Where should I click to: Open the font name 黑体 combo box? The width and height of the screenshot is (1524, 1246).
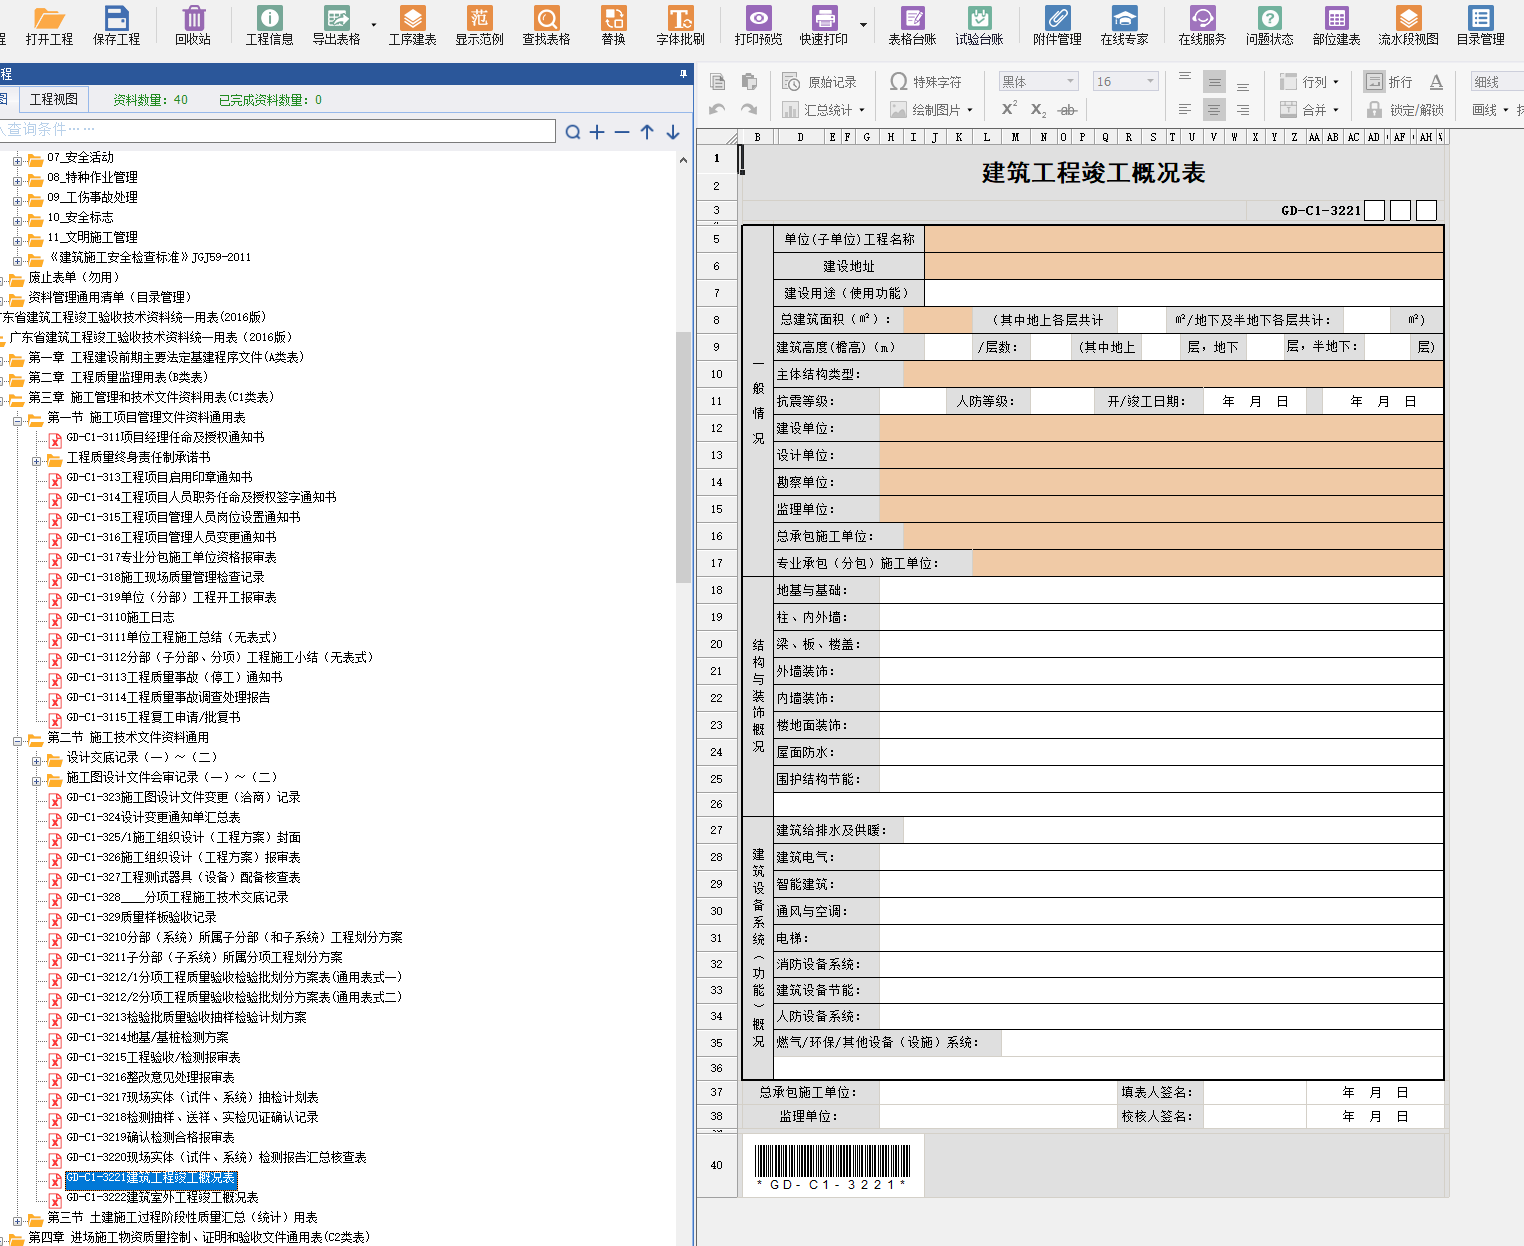pyautogui.click(x=1038, y=82)
